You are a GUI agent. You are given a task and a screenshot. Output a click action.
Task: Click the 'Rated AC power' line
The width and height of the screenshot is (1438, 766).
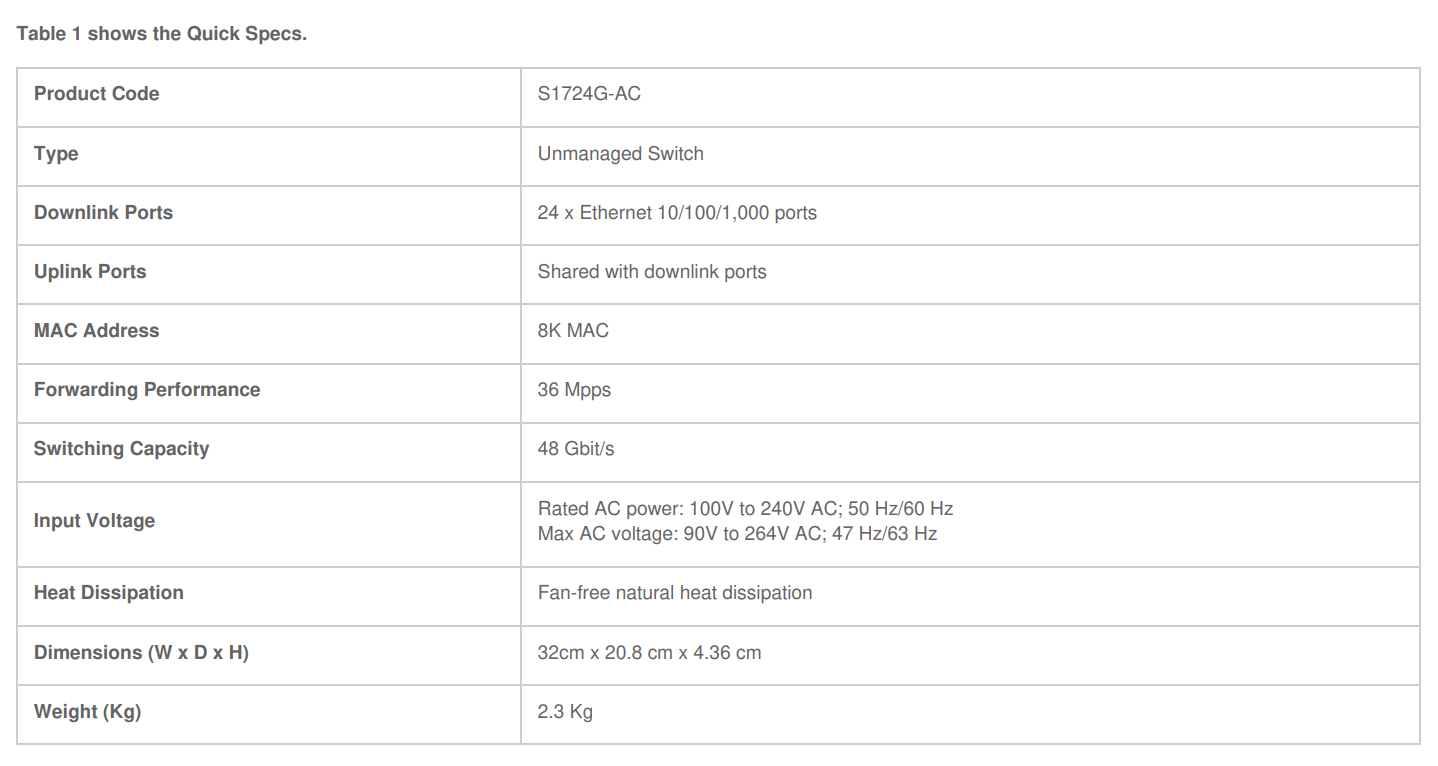tap(745, 509)
